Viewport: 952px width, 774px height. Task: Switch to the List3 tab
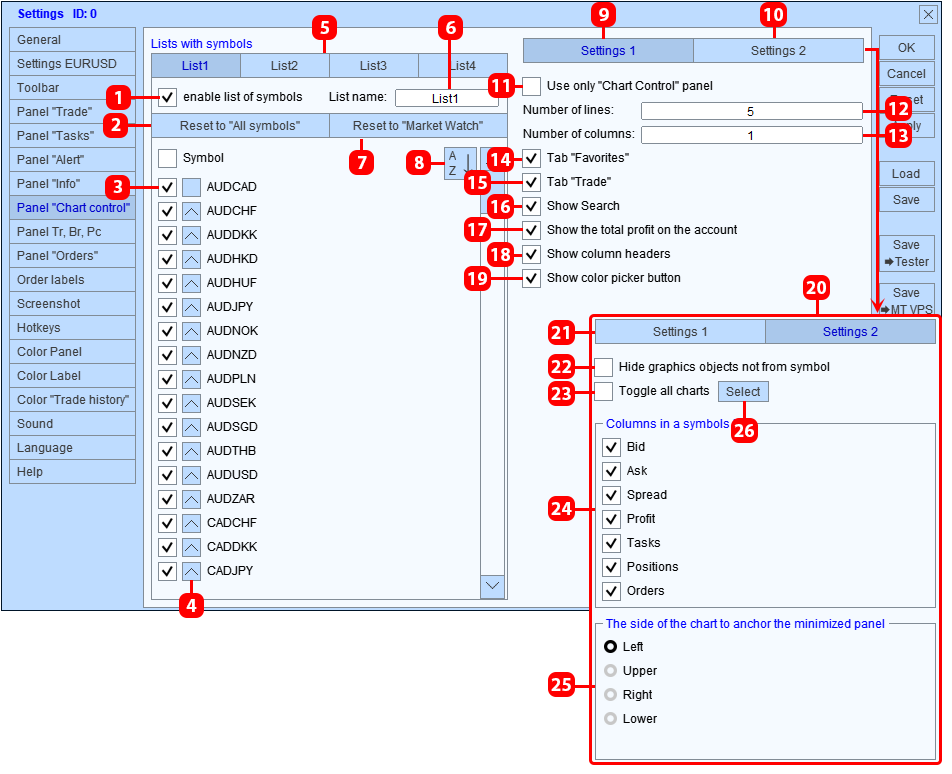tap(373, 66)
